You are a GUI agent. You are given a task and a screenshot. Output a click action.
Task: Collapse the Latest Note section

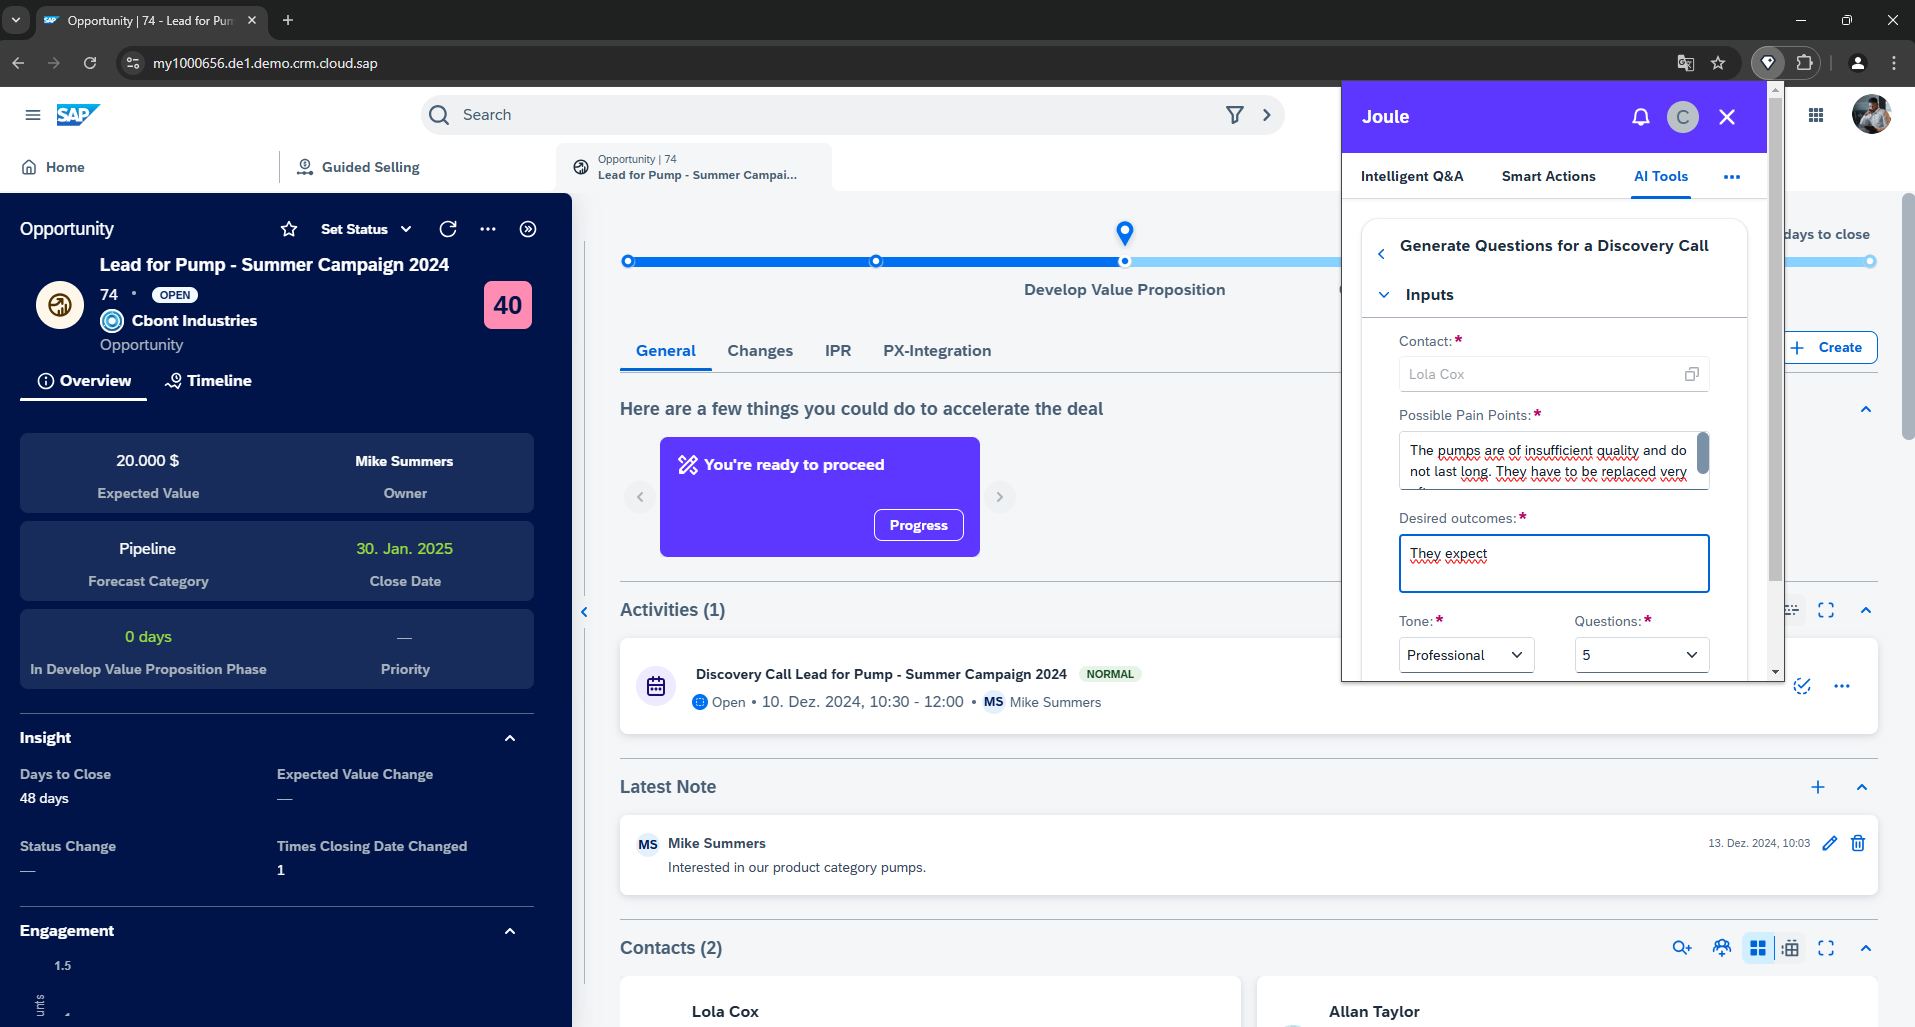tap(1862, 787)
